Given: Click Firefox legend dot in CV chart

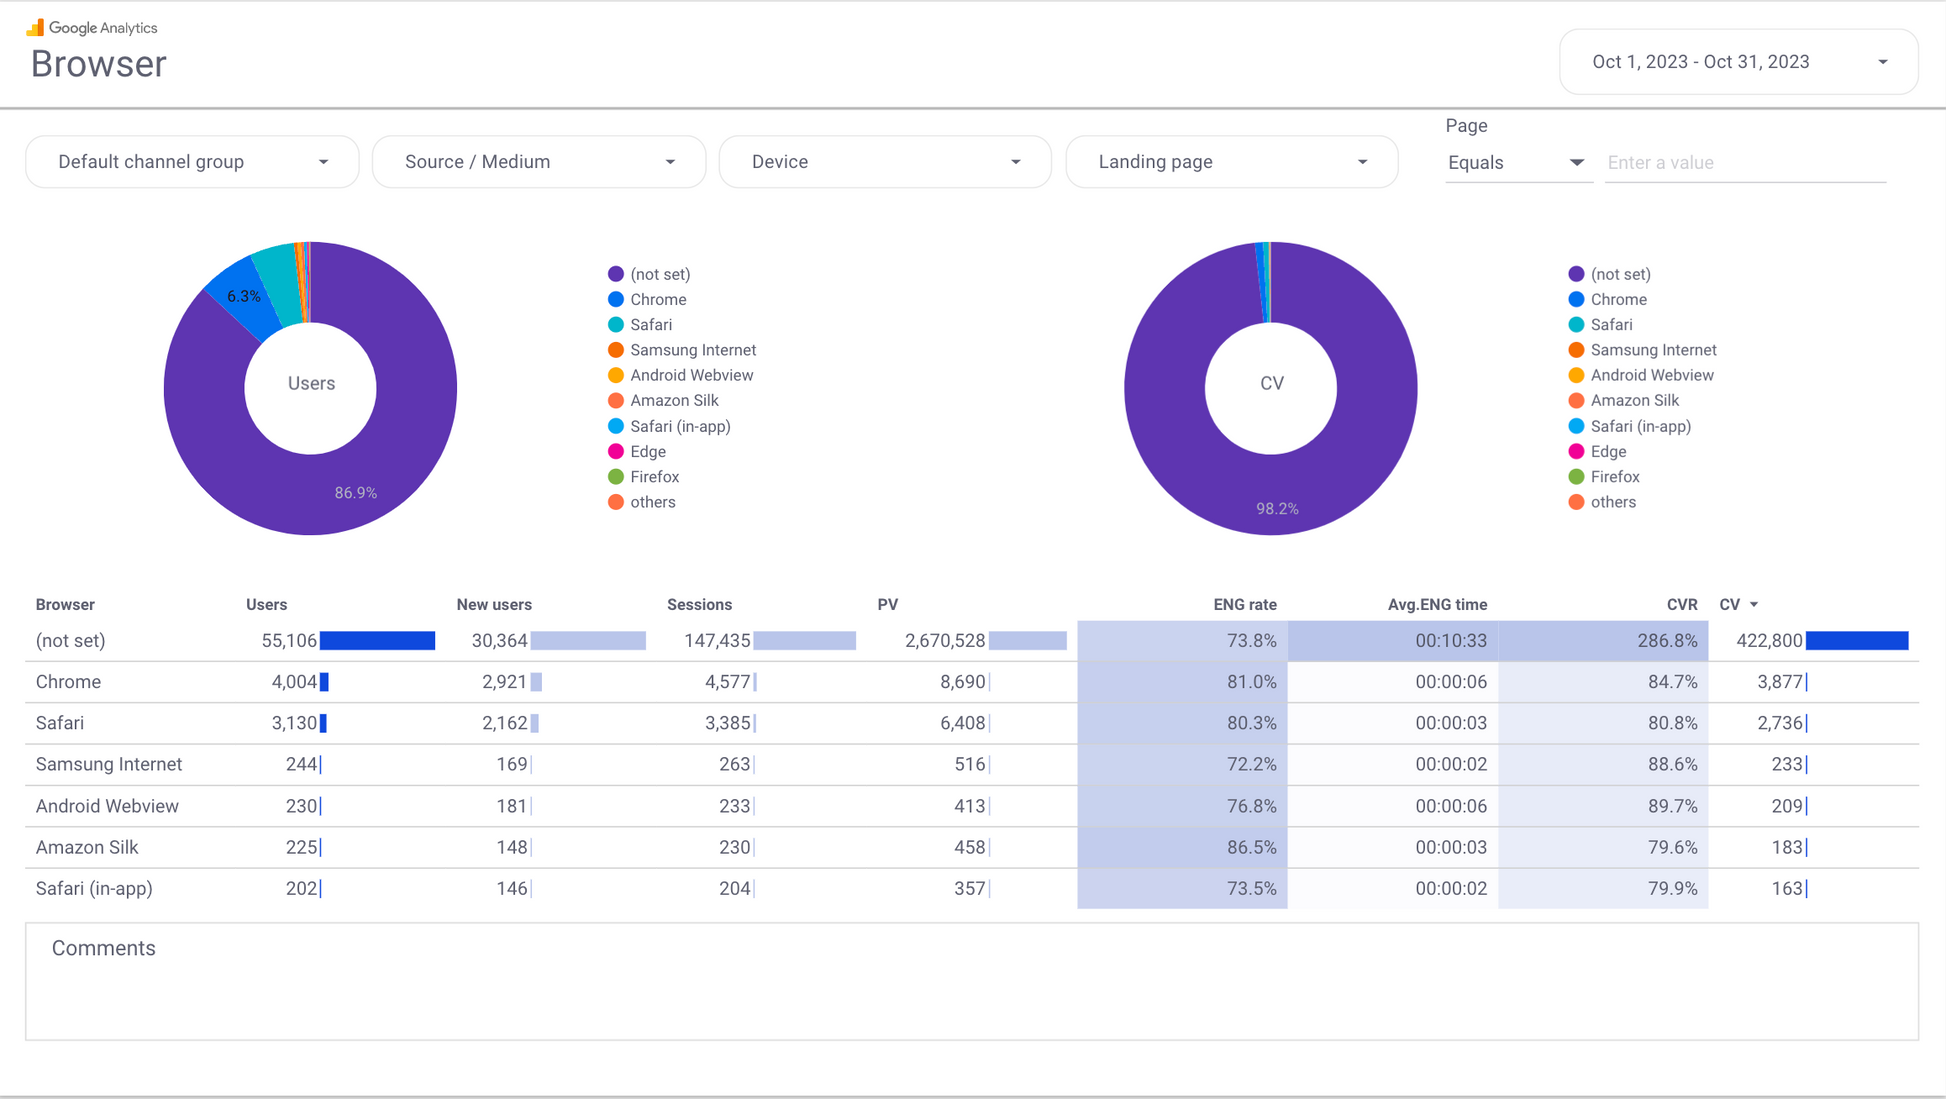Looking at the screenshot, I should (1576, 477).
